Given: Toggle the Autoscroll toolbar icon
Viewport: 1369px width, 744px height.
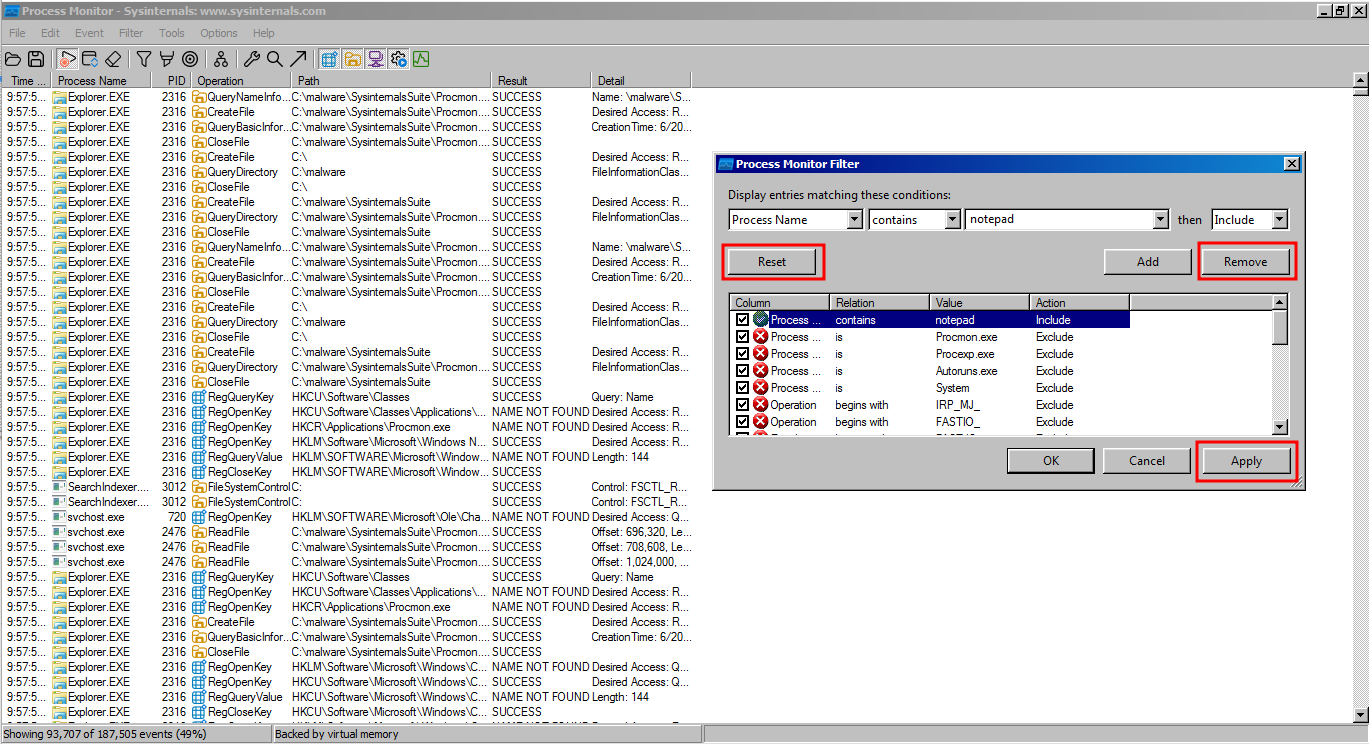Looking at the screenshot, I should coord(90,59).
